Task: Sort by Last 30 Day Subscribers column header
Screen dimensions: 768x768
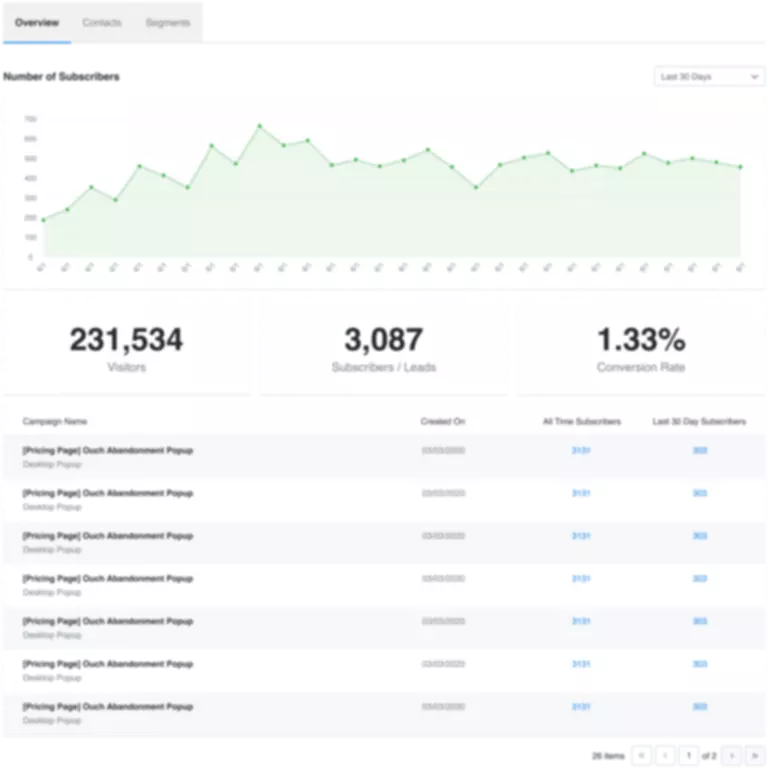Action: pos(698,422)
